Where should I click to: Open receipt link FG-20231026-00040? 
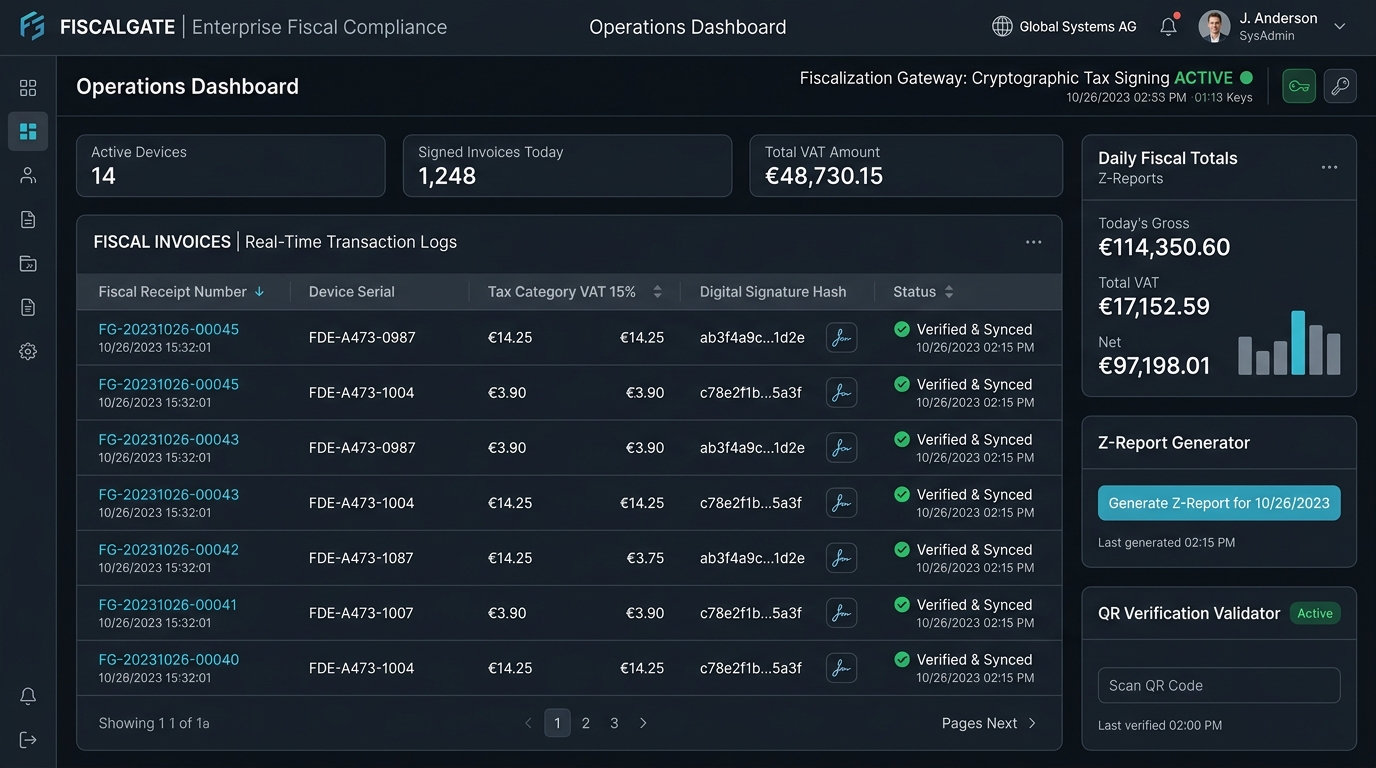[x=169, y=659]
